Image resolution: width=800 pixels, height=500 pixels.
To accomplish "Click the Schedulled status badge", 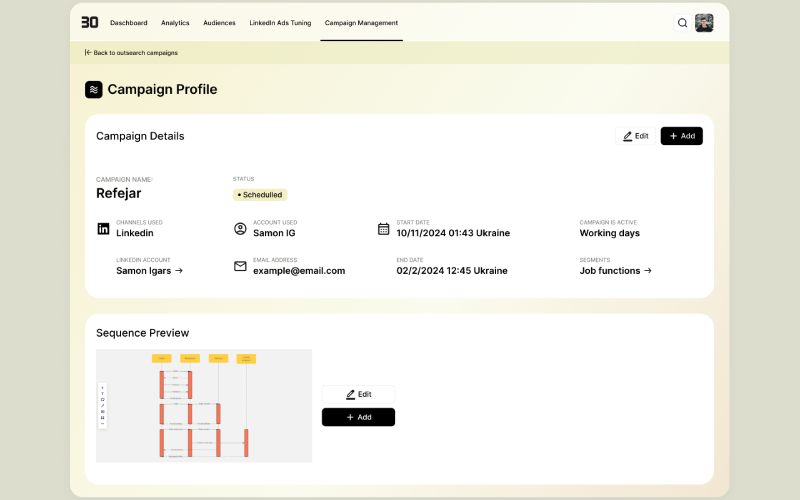I will 260,195.
